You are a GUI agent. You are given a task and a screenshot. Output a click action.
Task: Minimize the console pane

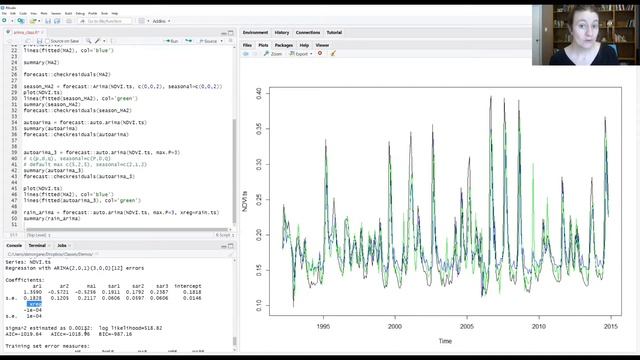[224, 246]
